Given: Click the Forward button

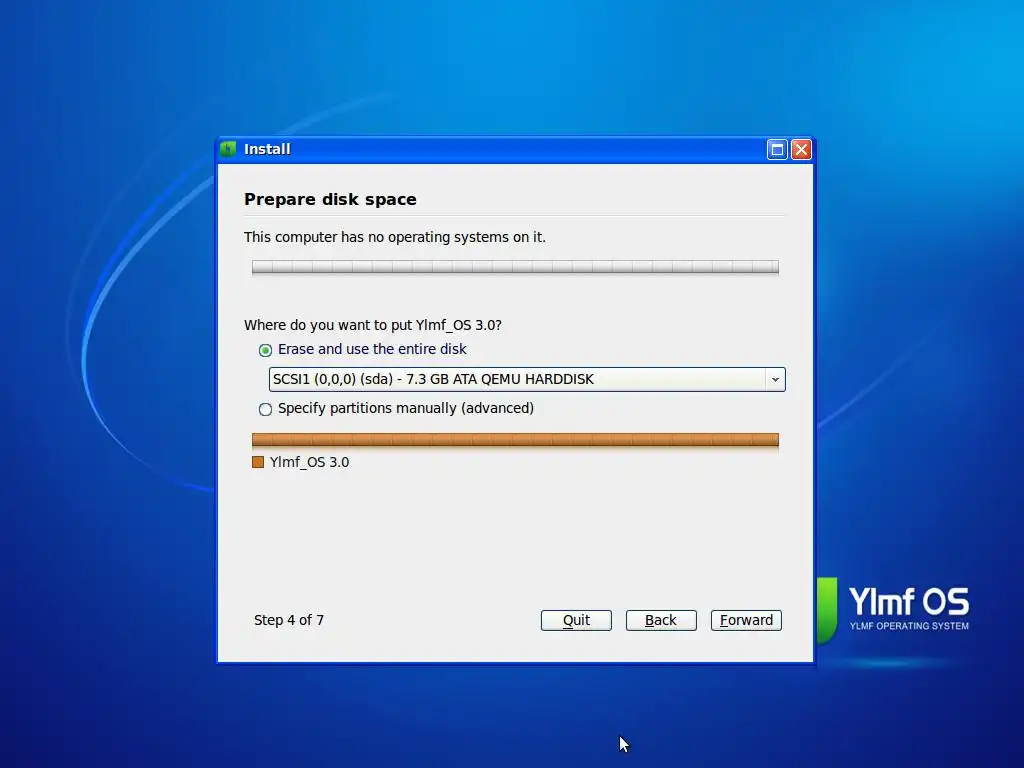Looking at the screenshot, I should click(x=746, y=620).
